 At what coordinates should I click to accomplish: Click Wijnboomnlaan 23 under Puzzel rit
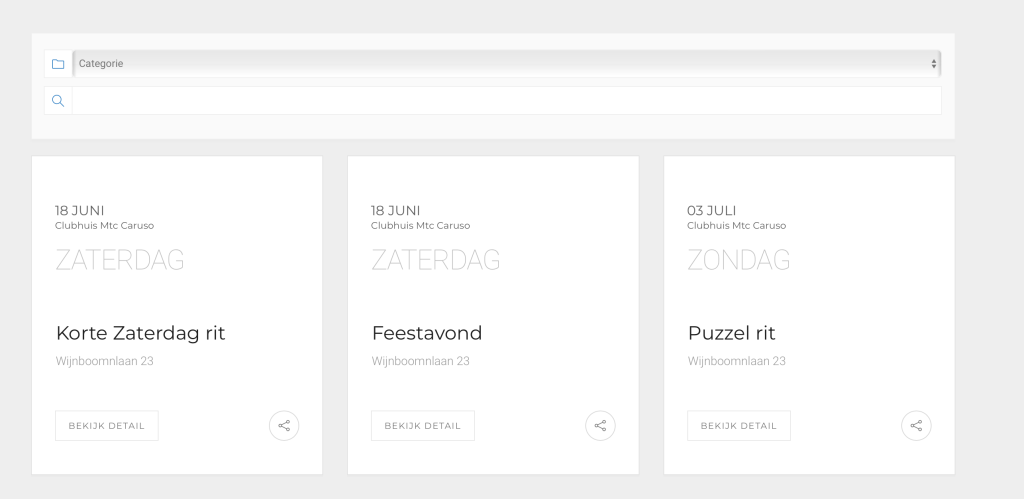tap(737, 361)
